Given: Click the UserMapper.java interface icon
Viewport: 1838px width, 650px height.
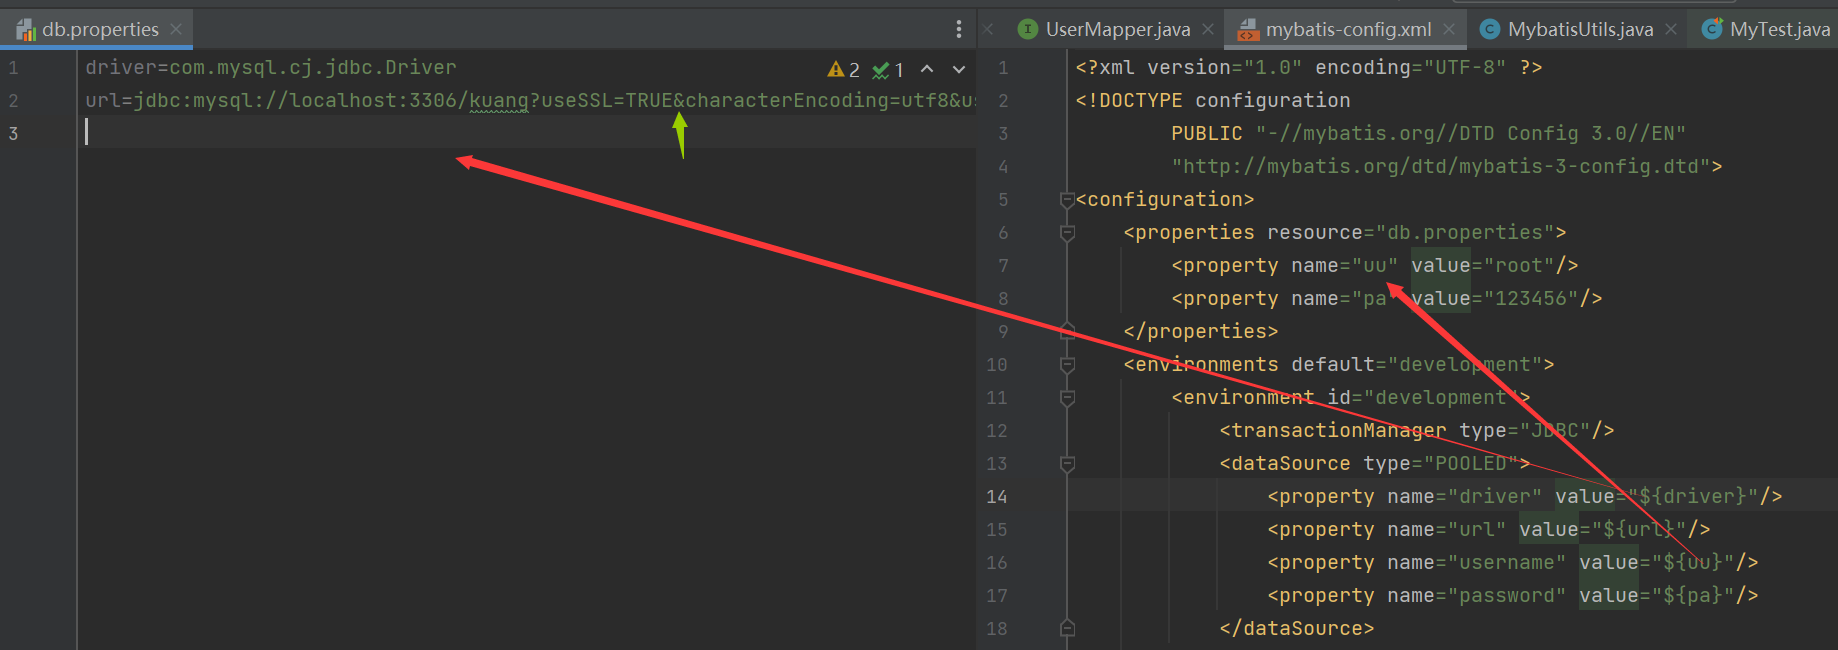Looking at the screenshot, I should pyautogui.click(x=1027, y=30).
